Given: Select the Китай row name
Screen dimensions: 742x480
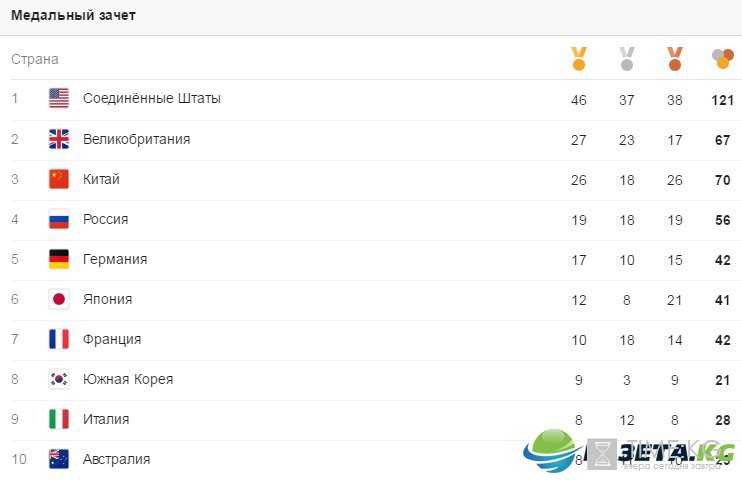Looking at the screenshot, I should point(101,179).
